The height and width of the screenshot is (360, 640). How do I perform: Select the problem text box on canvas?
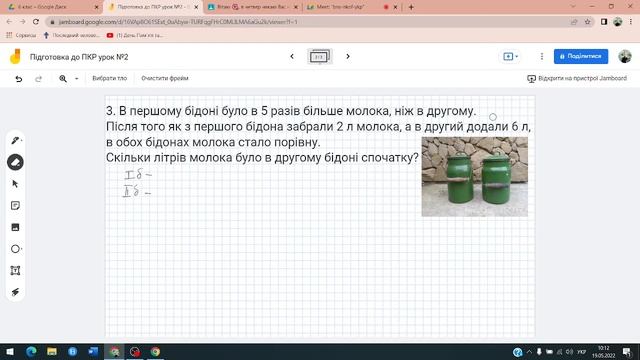click(318, 134)
